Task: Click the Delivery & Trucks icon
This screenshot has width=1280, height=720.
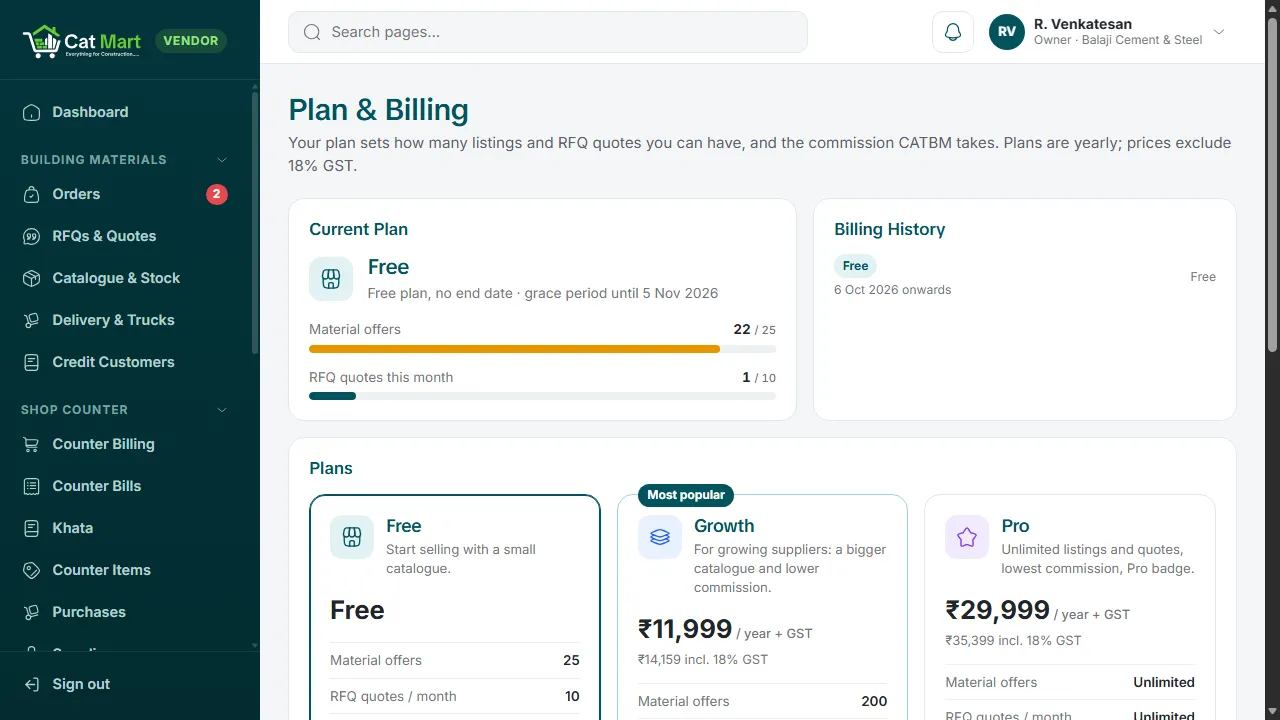Action: (32, 320)
